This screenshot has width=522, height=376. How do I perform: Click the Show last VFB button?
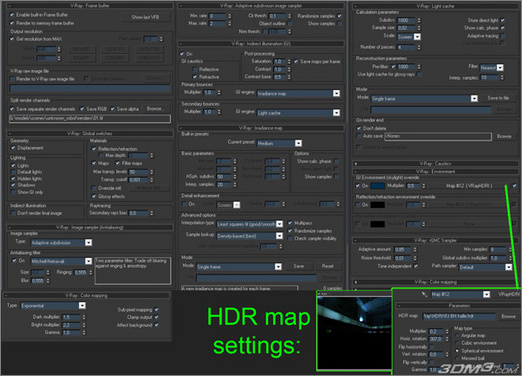(145, 17)
